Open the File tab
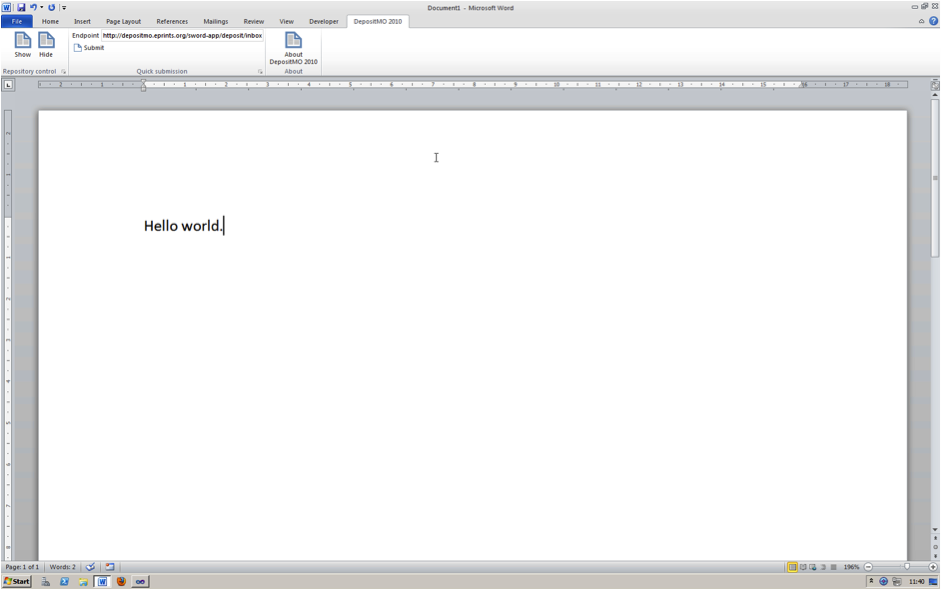Image resolution: width=941 pixels, height=590 pixels. tap(17, 21)
